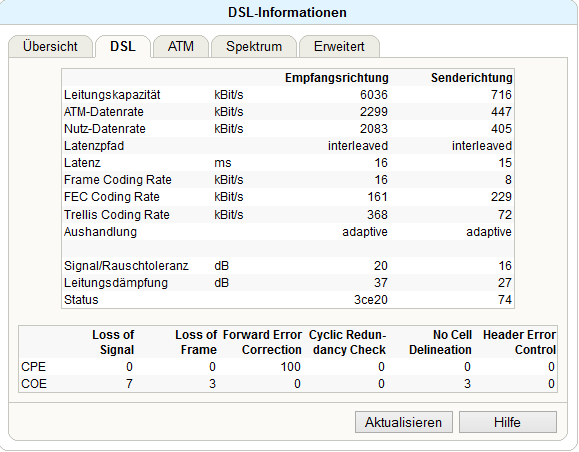Open the Spektrum tab
The height and width of the screenshot is (452, 579).
point(254,47)
